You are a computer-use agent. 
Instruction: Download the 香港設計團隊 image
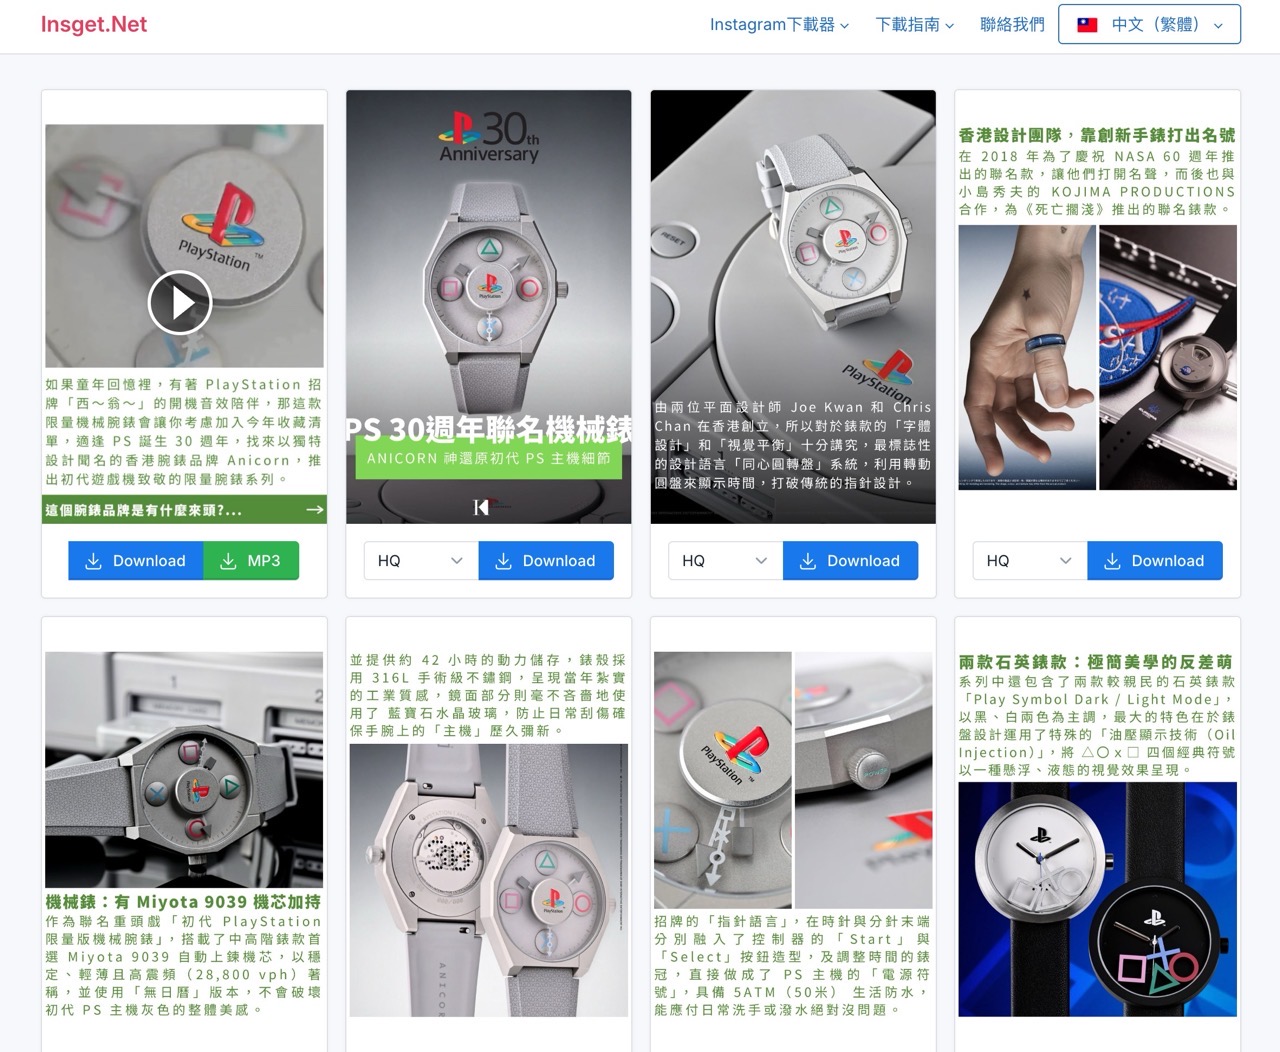(x=1155, y=561)
